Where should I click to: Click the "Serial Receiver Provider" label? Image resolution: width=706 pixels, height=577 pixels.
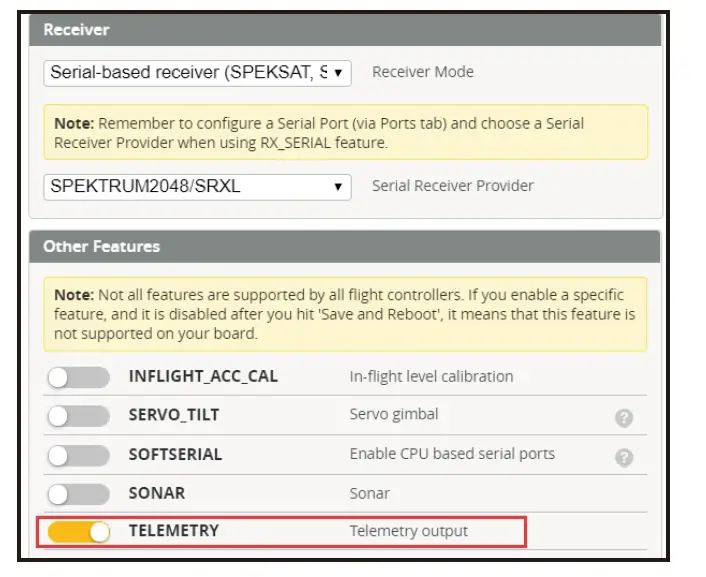[452, 186]
